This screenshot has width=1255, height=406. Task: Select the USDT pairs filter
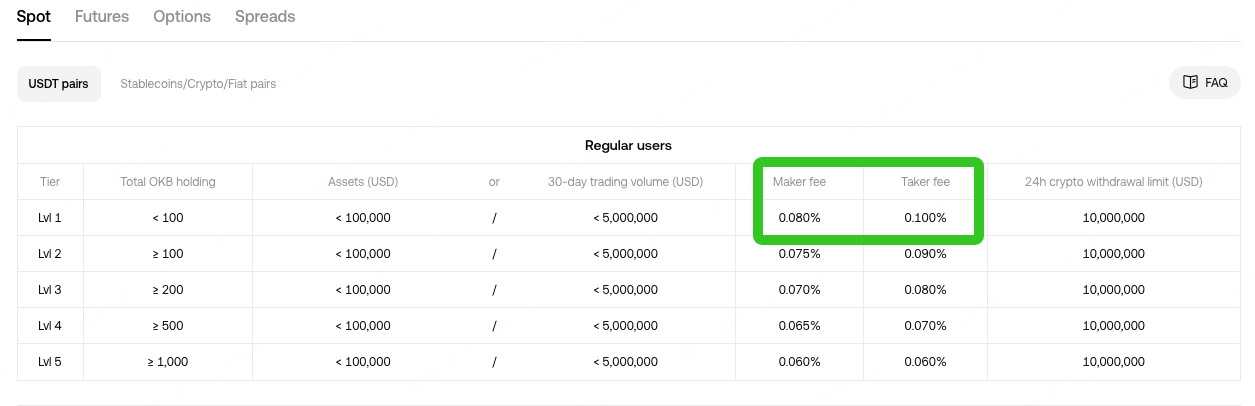tap(59, 84)
